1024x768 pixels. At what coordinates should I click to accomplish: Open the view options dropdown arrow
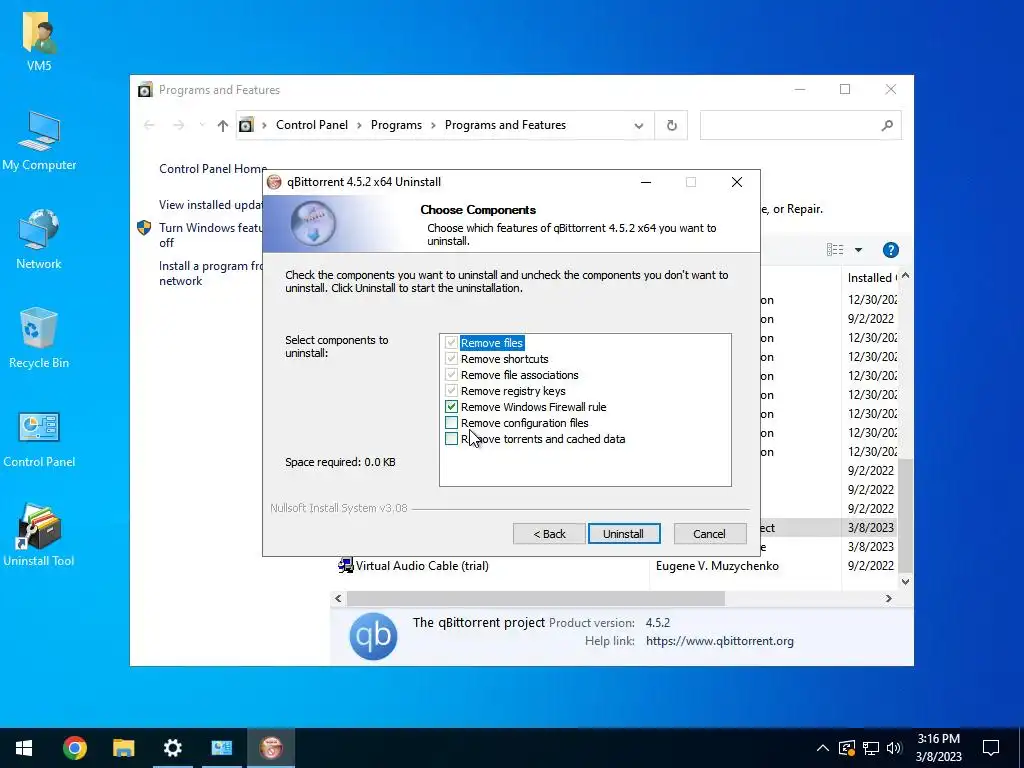pyautogui.click(x=858, y=250)
